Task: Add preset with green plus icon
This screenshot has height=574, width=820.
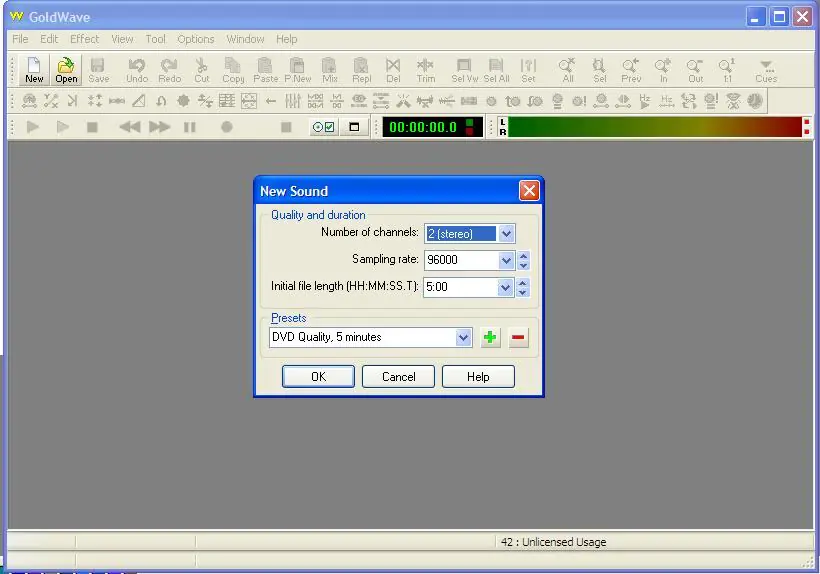Action: point(490,337)
